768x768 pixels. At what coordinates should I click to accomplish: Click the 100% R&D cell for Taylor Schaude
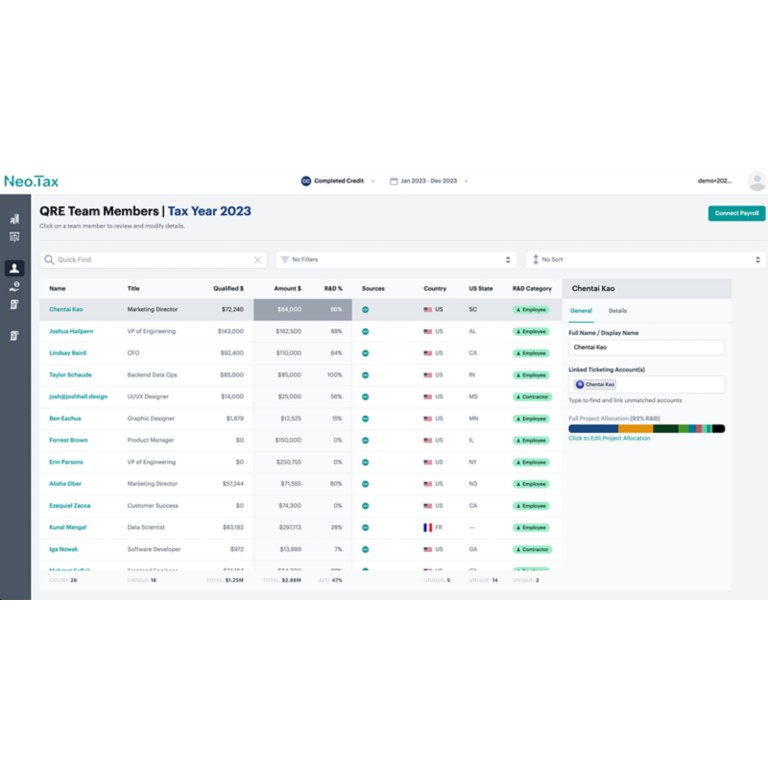(335, 375)
